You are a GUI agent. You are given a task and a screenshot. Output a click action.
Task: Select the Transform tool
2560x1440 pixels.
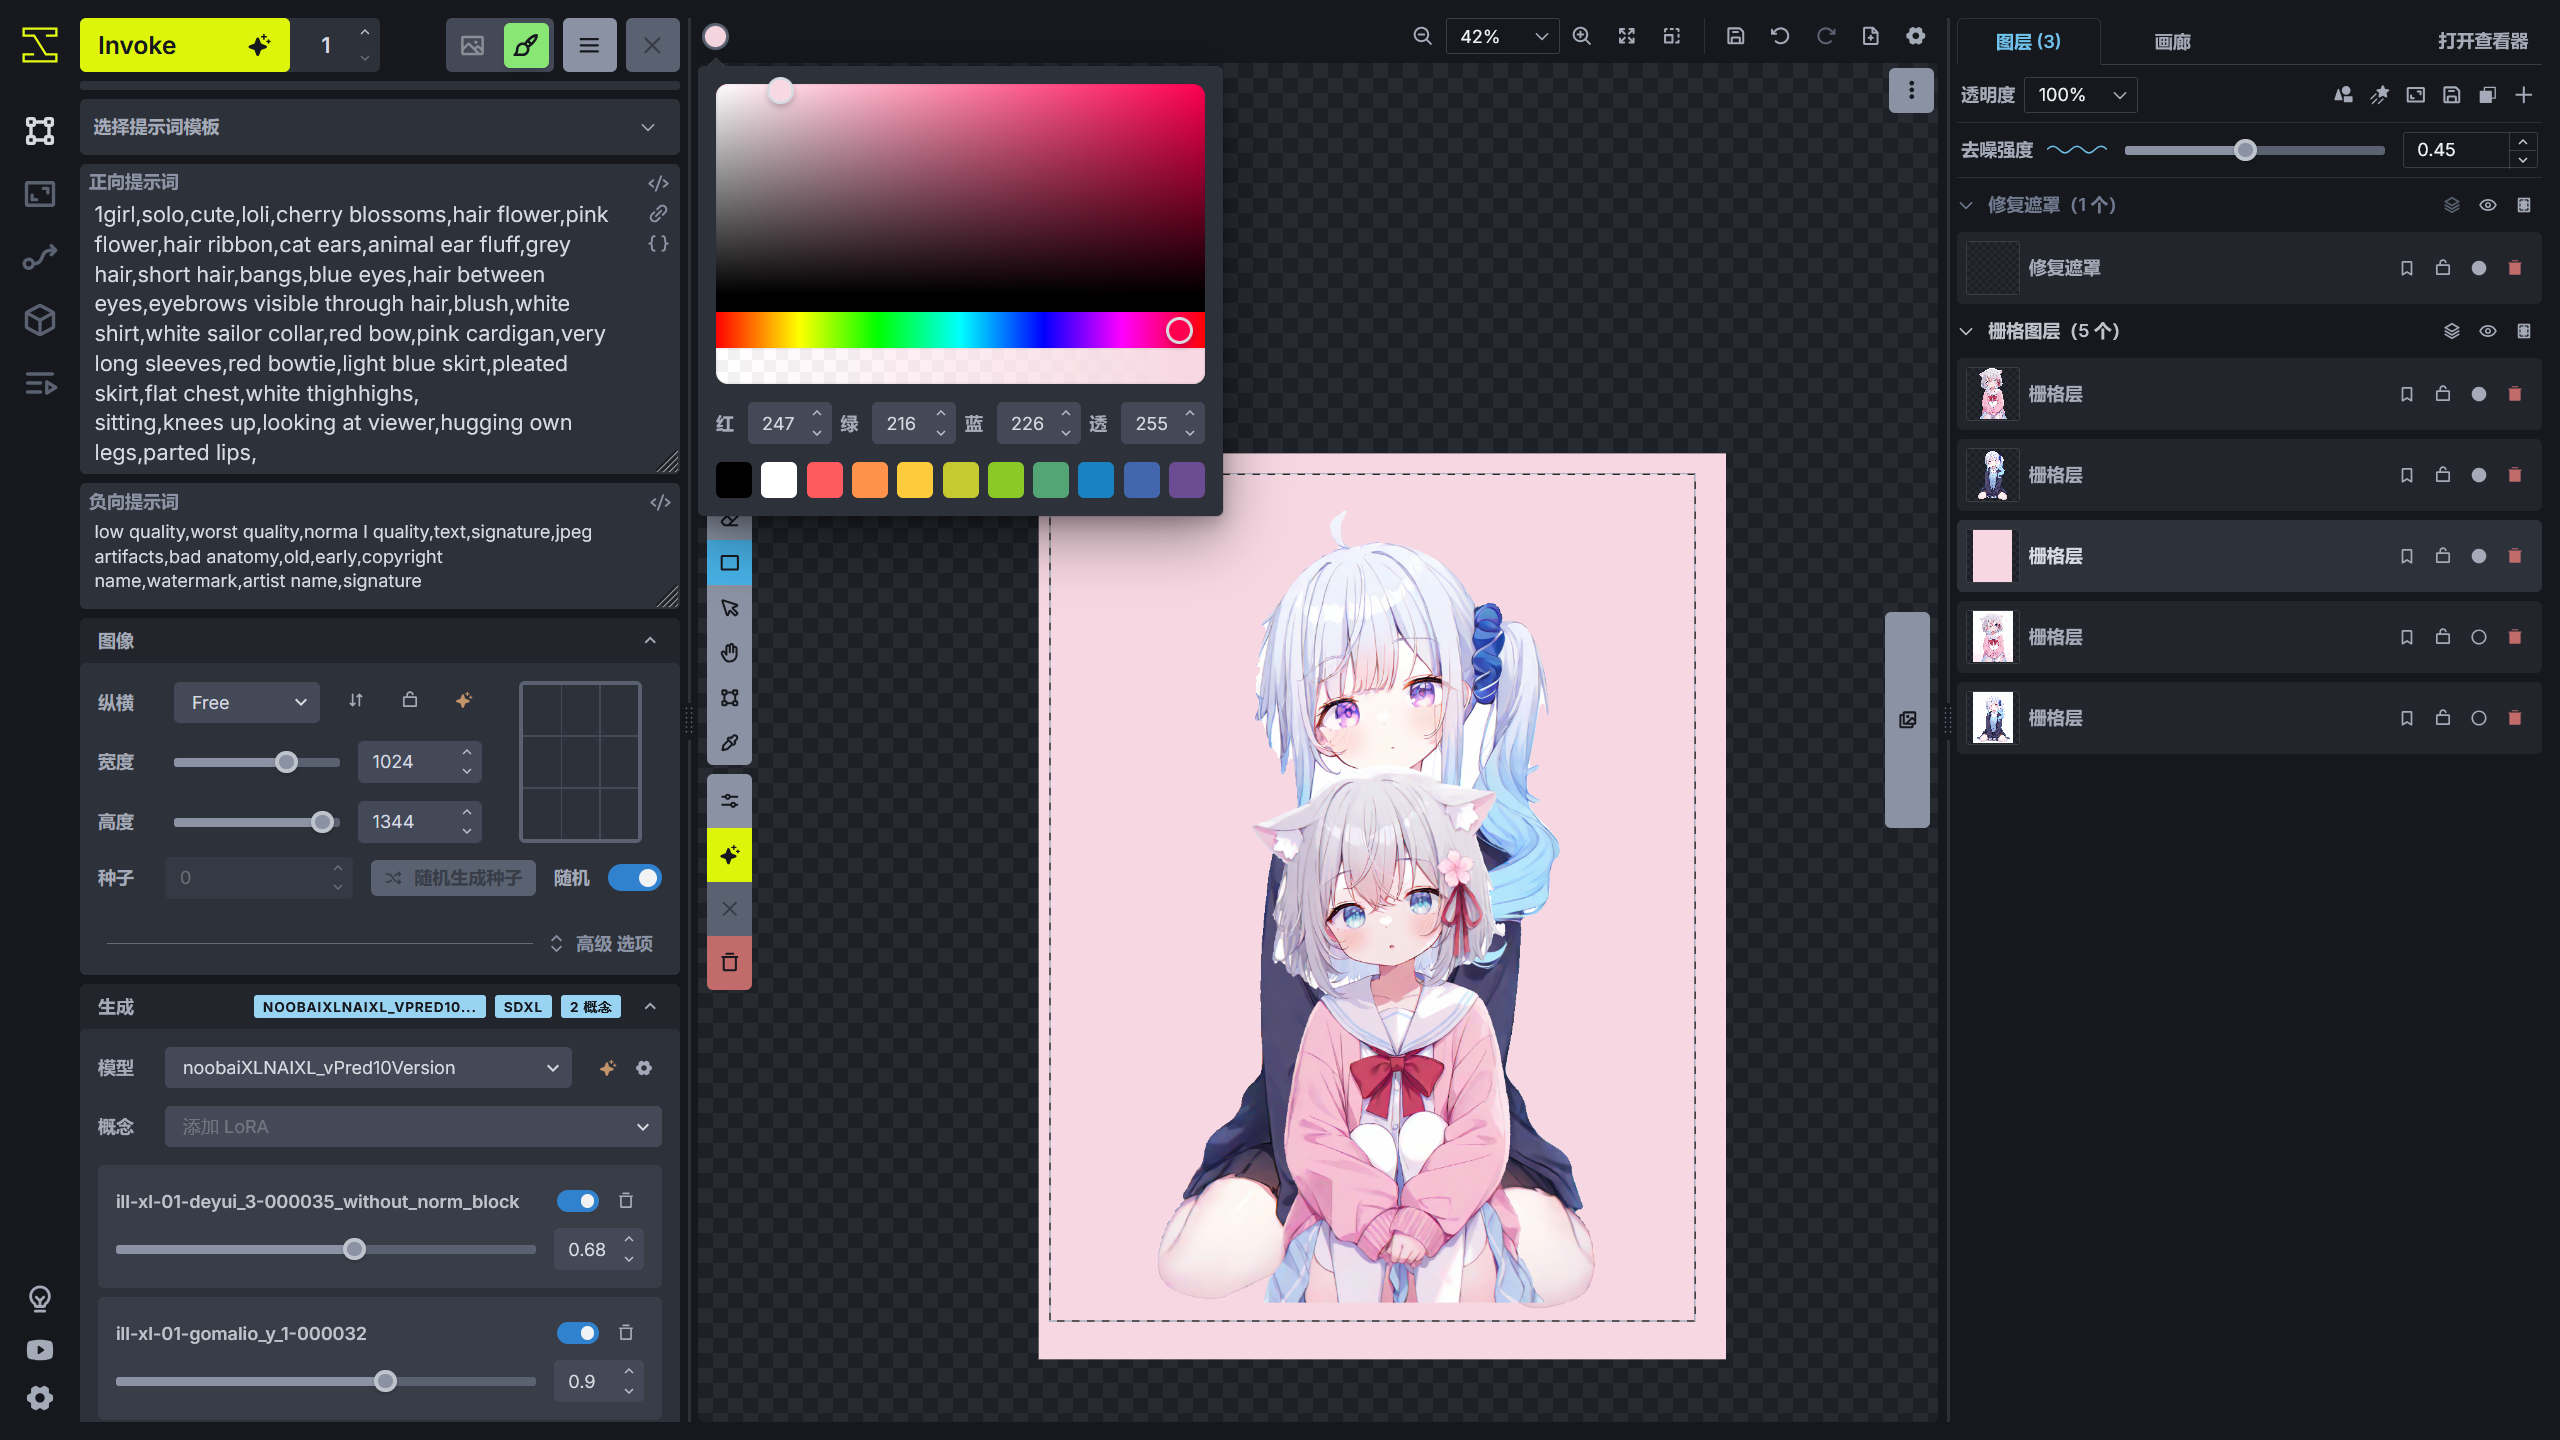tap(729, 697)
